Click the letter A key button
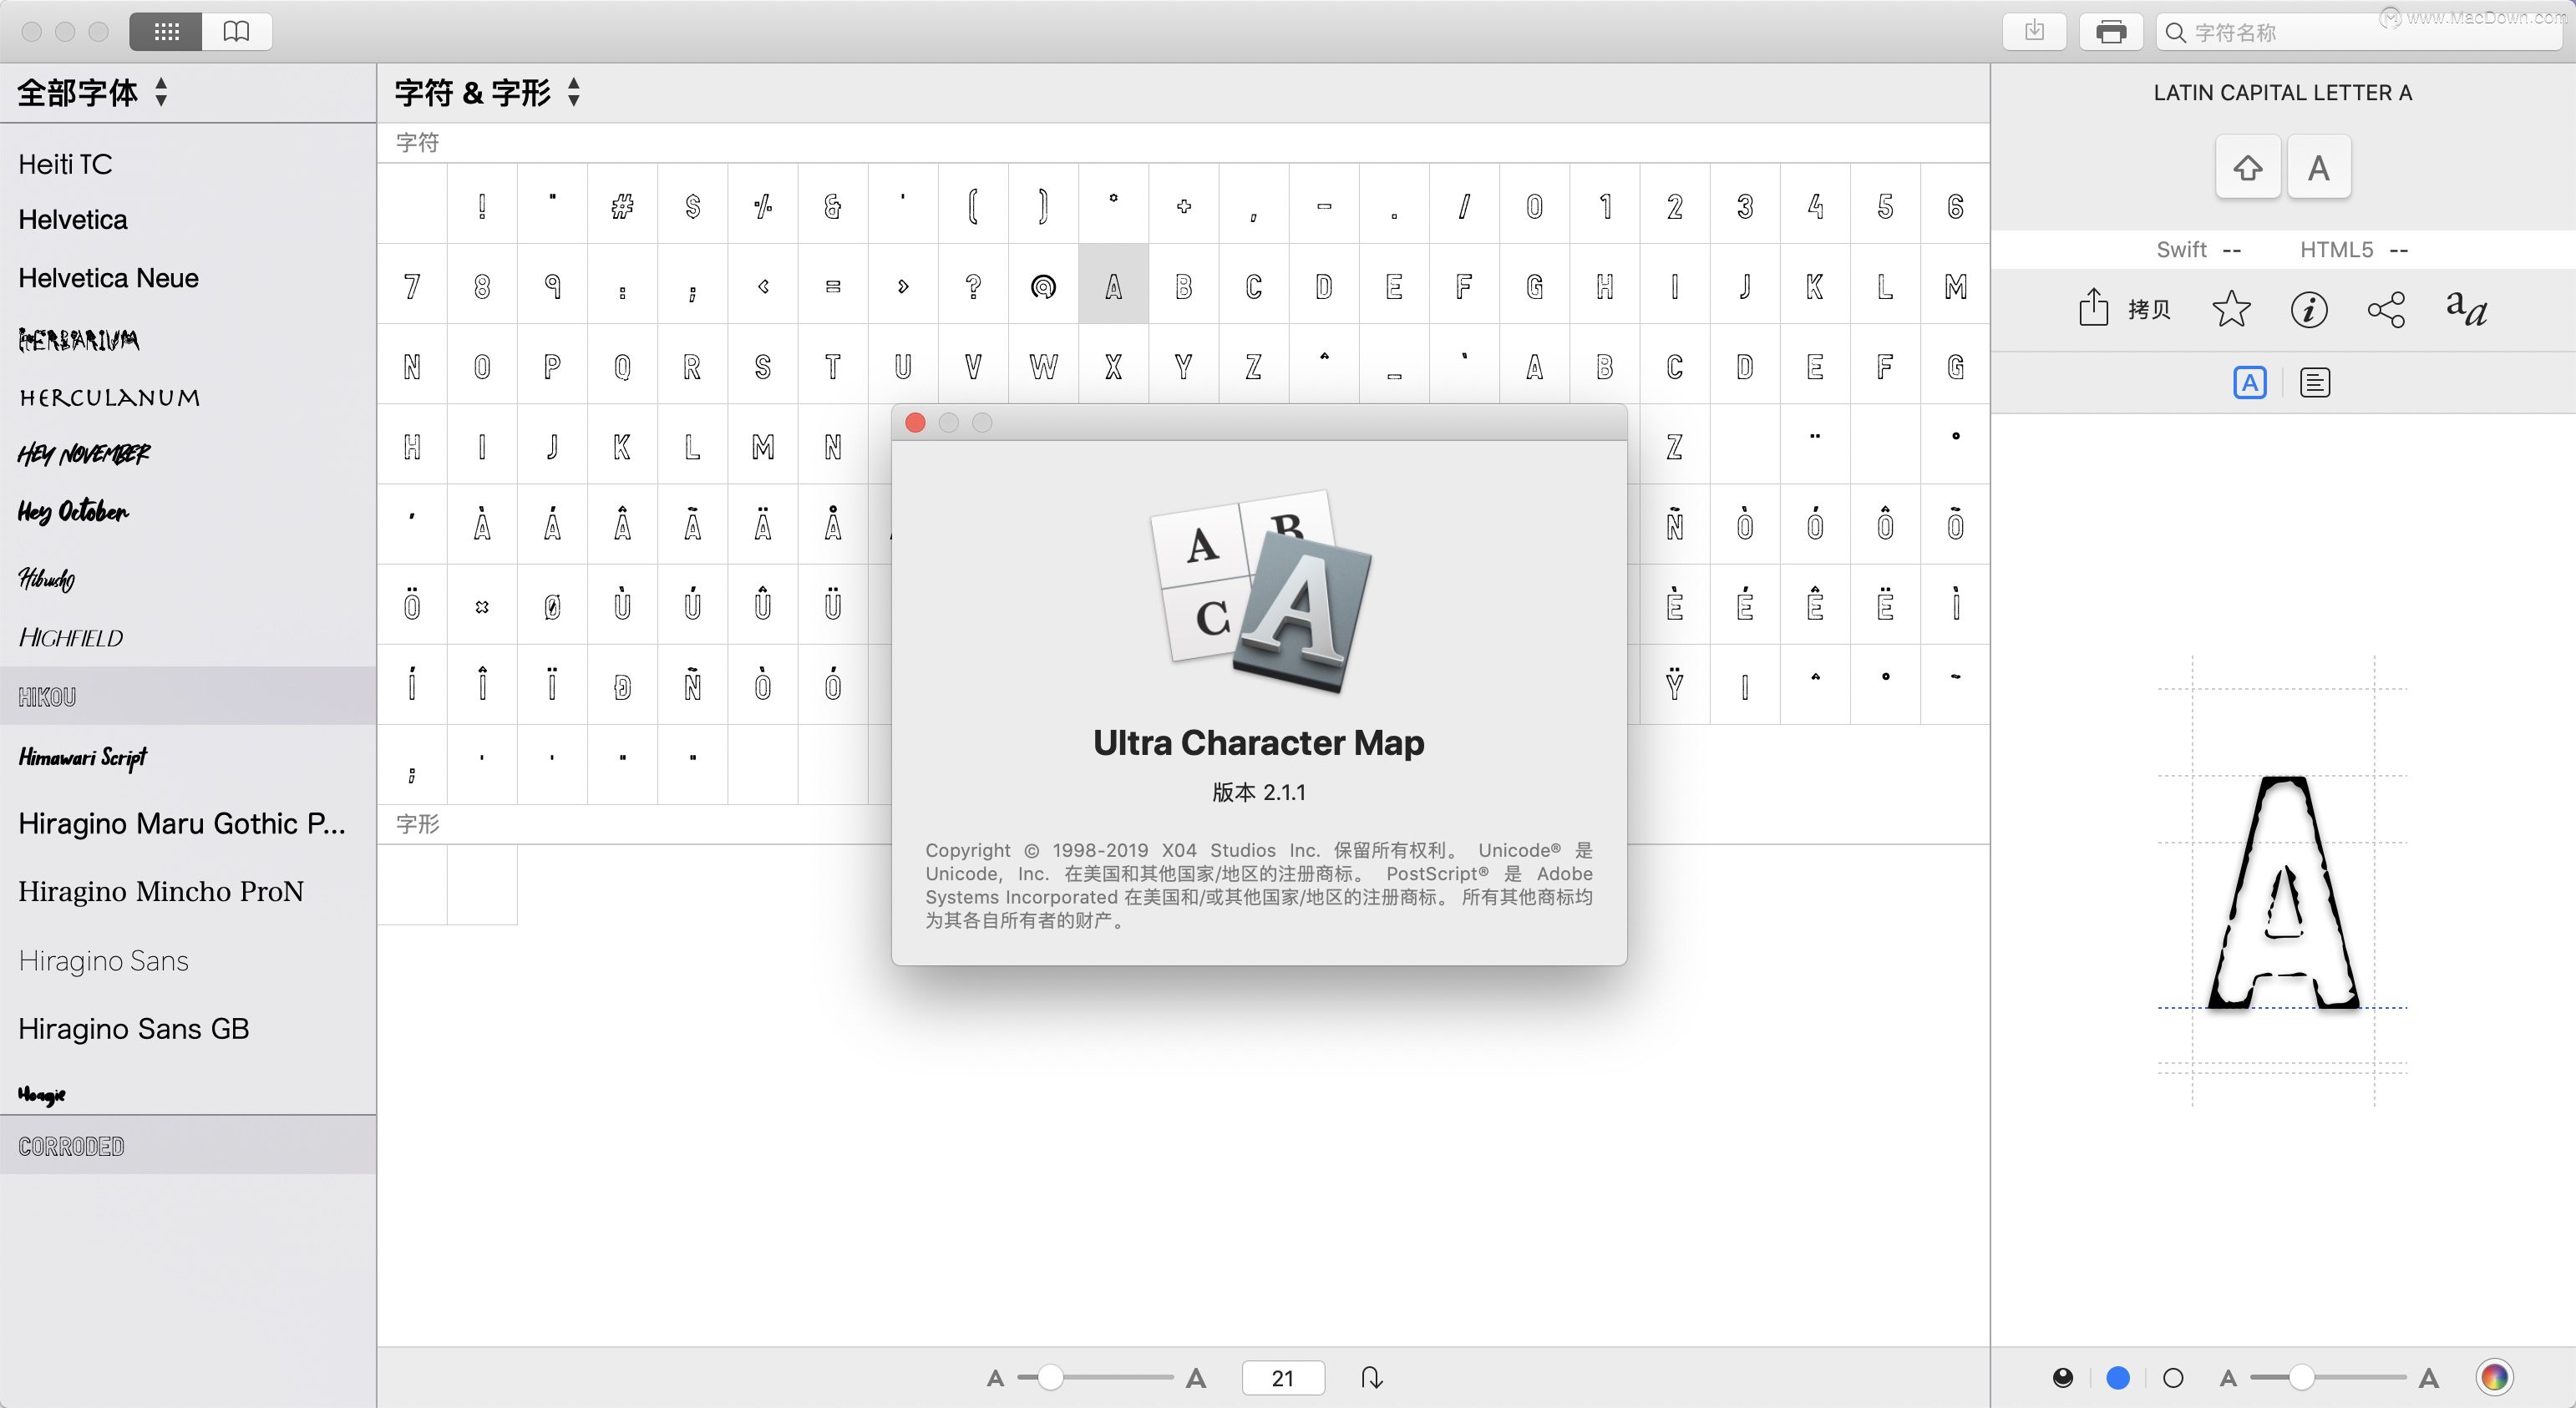Image resolution: width=2576 pixels, height=1408 pixels. (2319, 167)
